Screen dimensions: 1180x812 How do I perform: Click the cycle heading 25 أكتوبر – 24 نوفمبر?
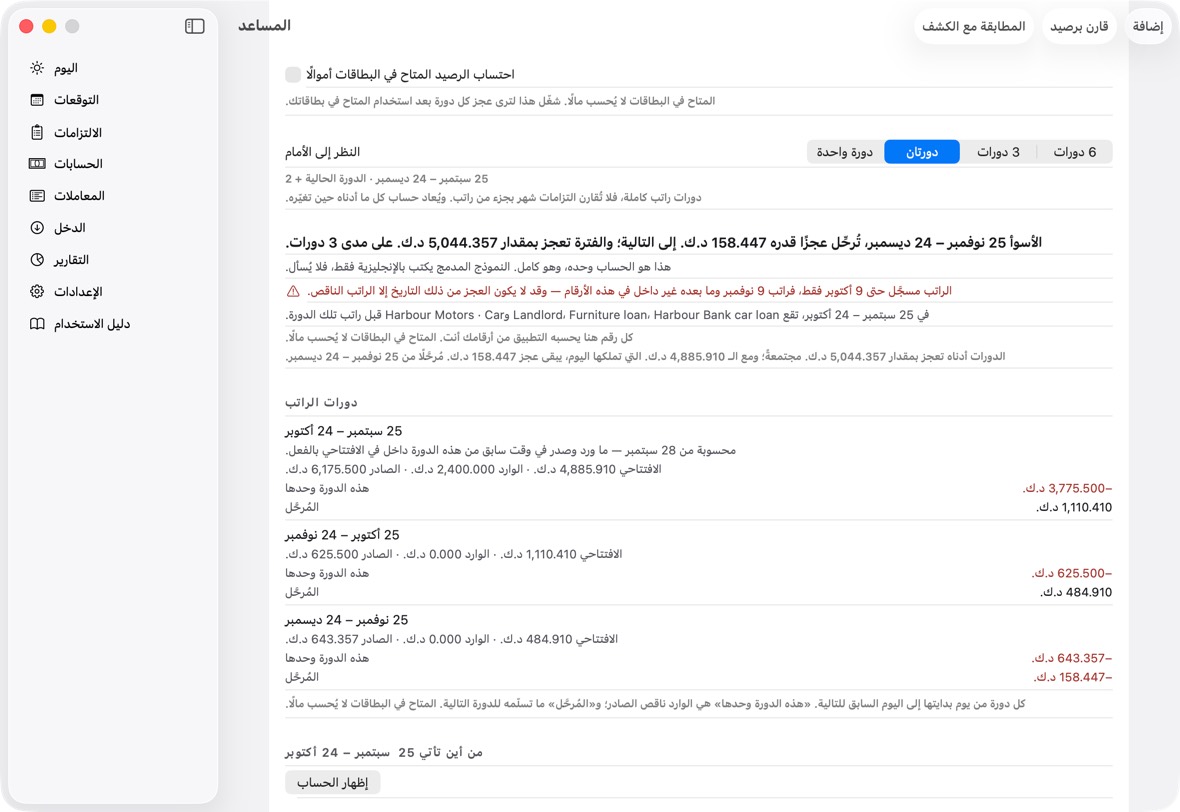click(342, 535)
